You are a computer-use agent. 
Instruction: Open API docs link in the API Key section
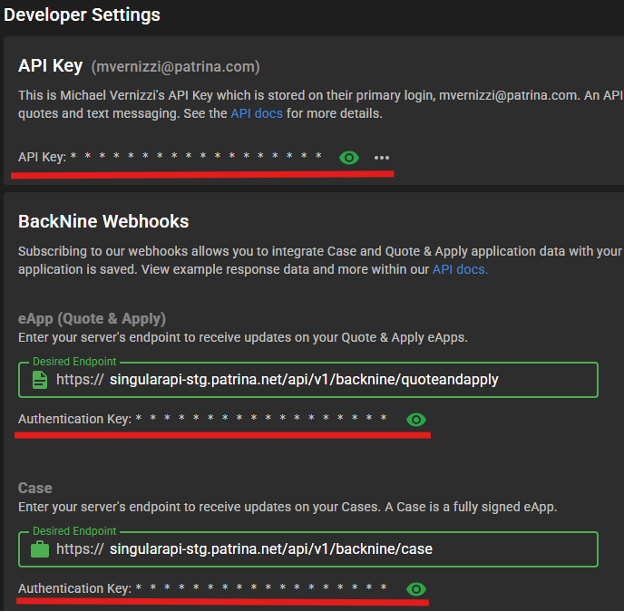tap(257, 114)
